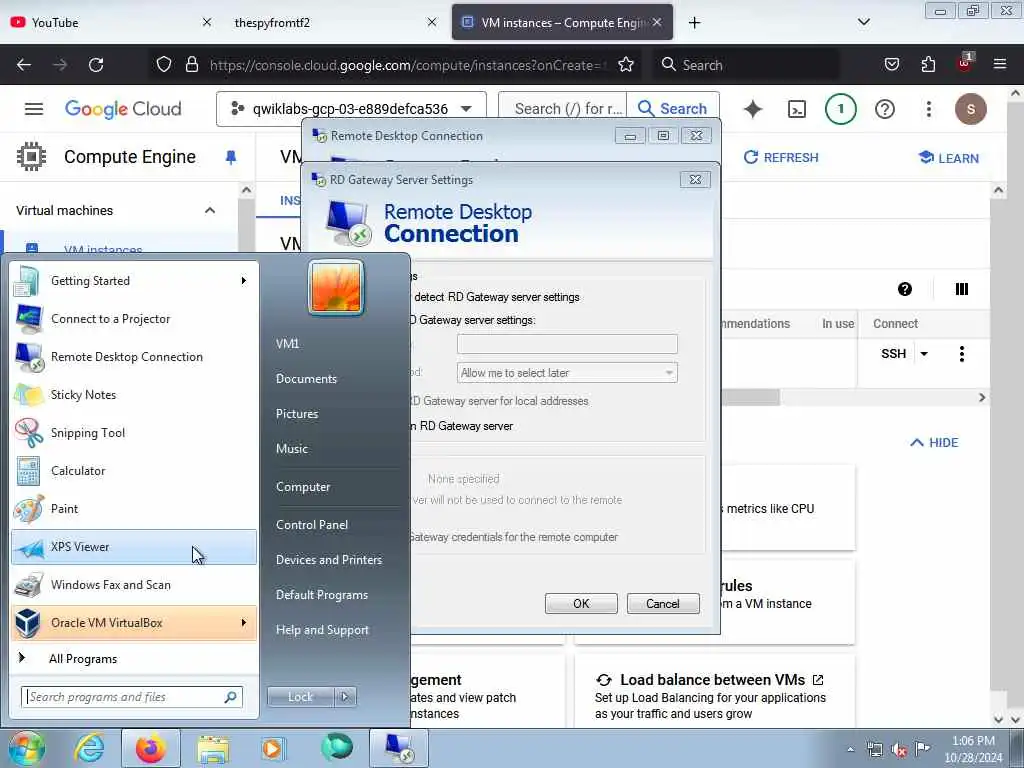Click the Lock button in Start menu

pos(300,697)
